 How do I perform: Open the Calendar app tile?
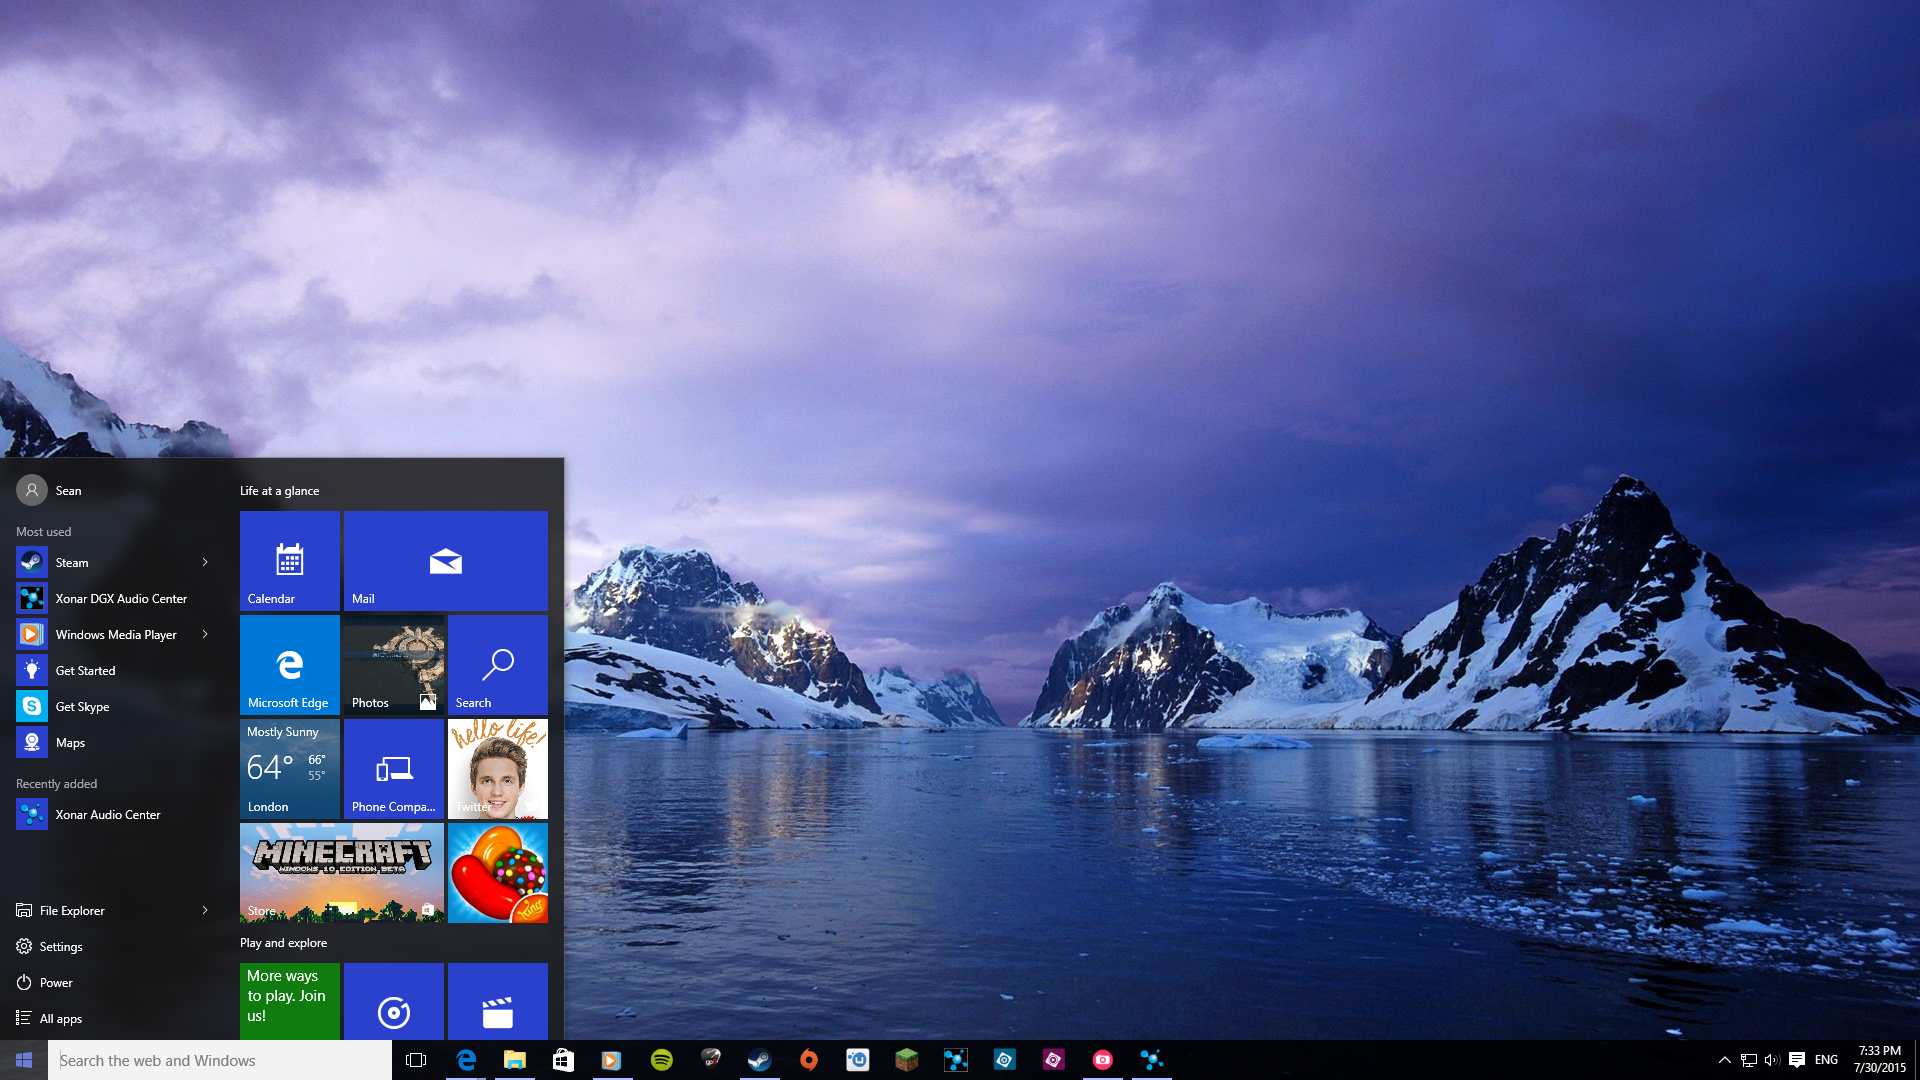289,560
